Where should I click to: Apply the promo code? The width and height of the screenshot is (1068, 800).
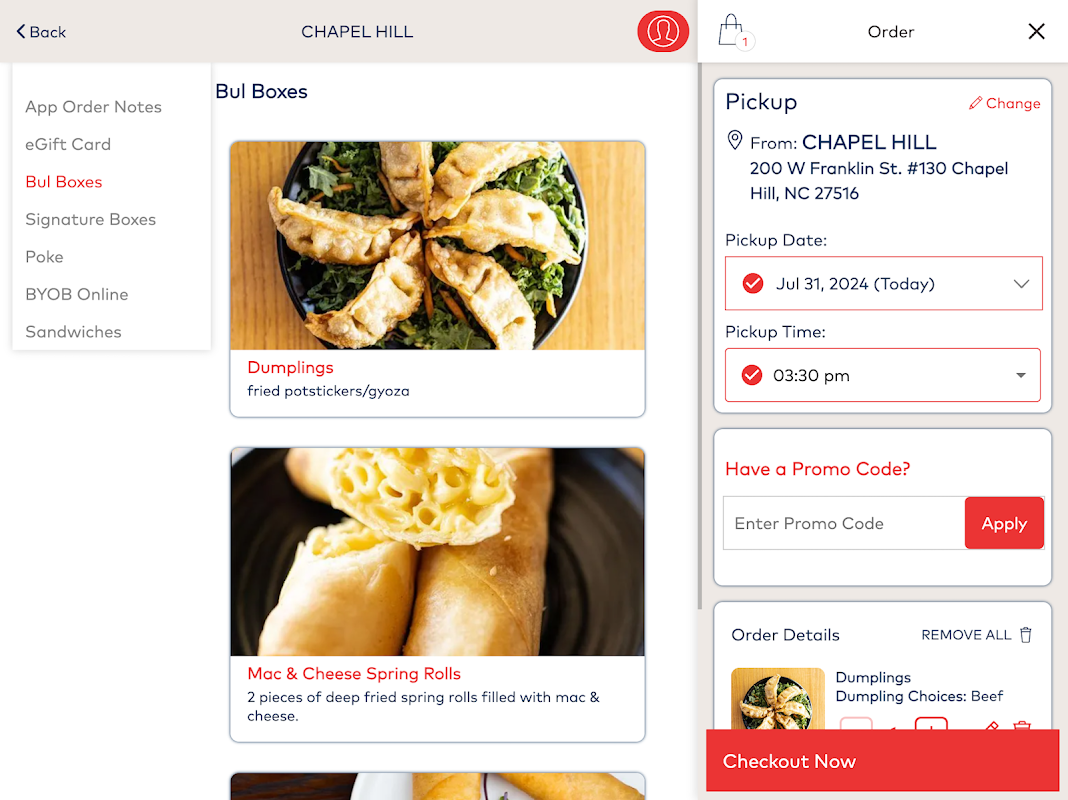(1004, 523)
